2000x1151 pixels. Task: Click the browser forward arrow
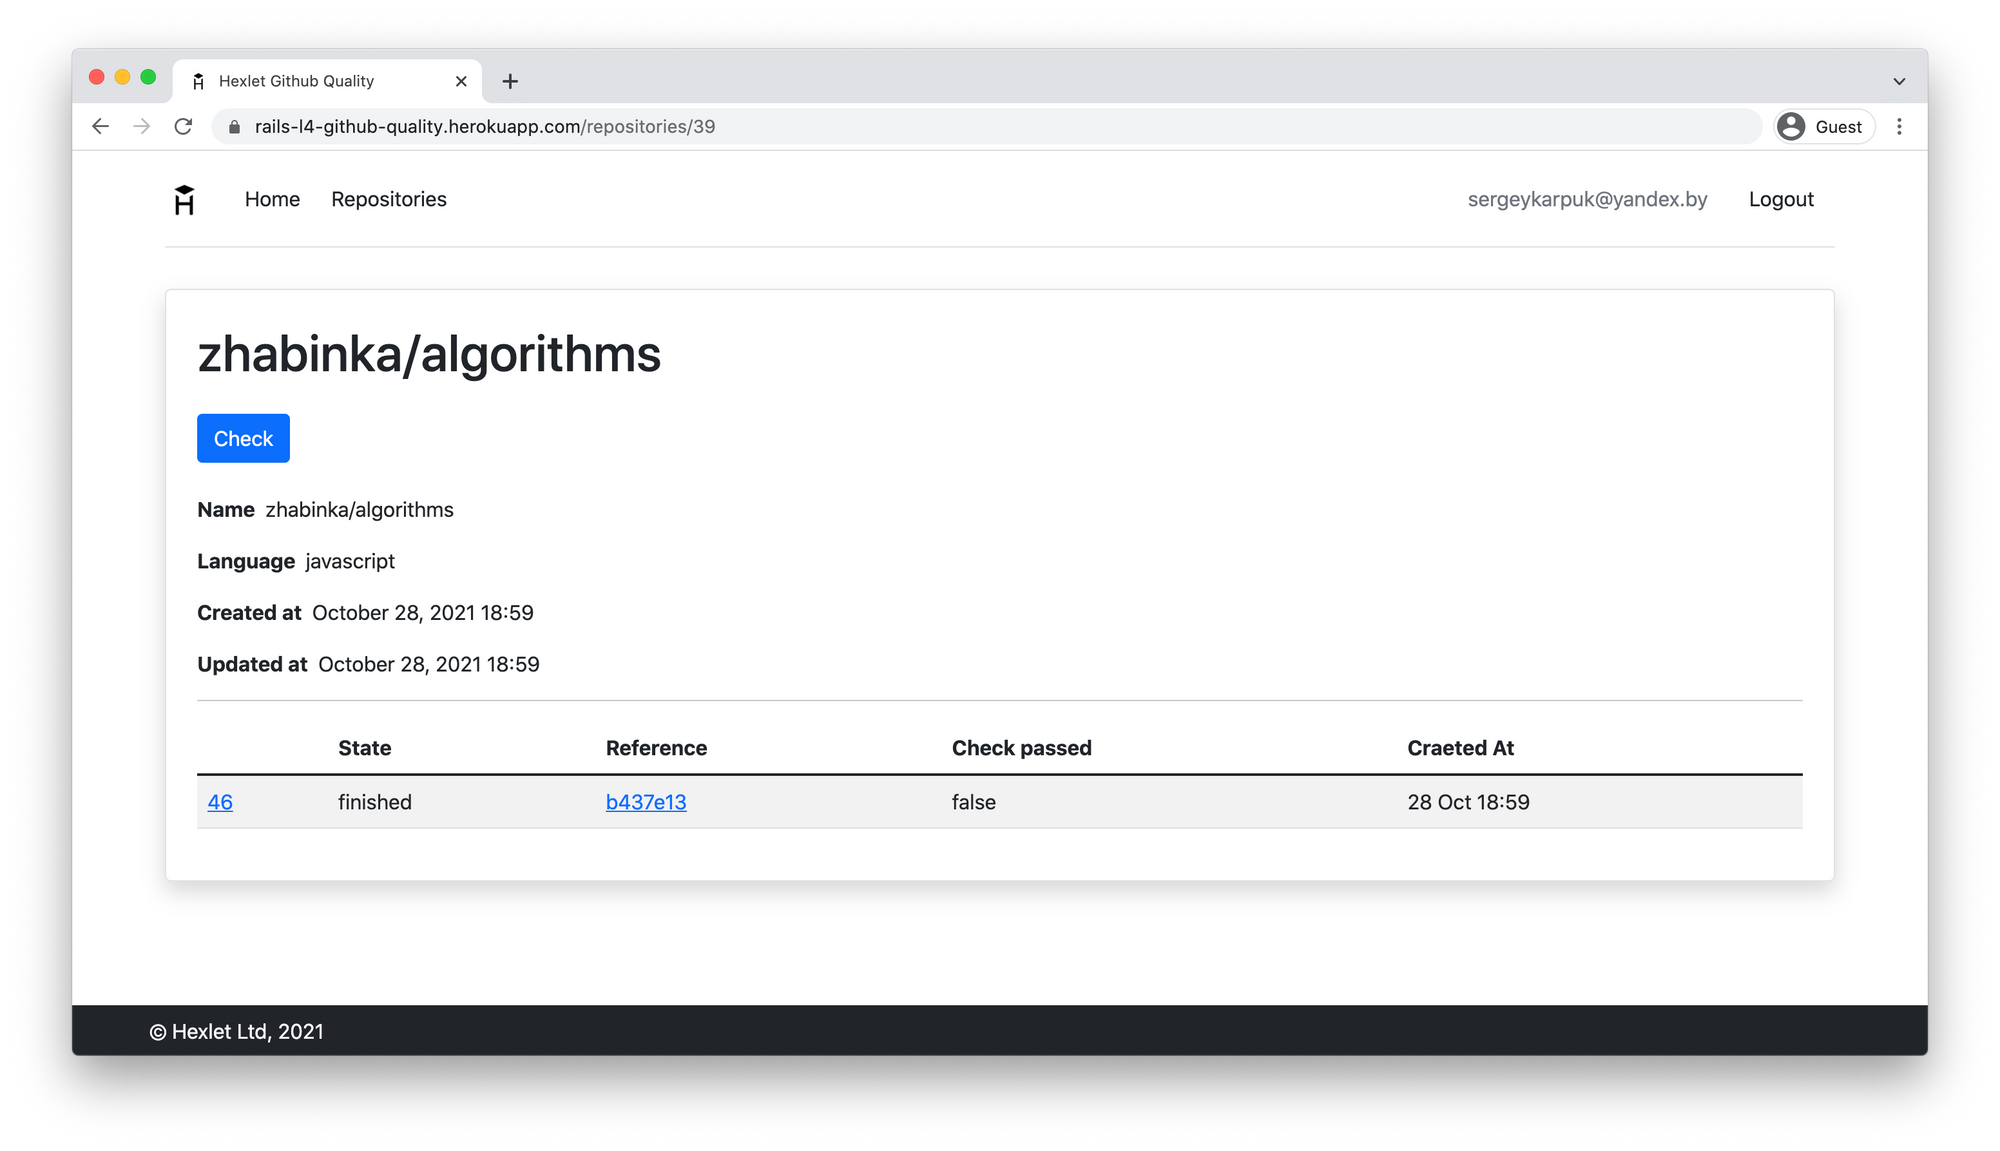click(x=142, y=127)
